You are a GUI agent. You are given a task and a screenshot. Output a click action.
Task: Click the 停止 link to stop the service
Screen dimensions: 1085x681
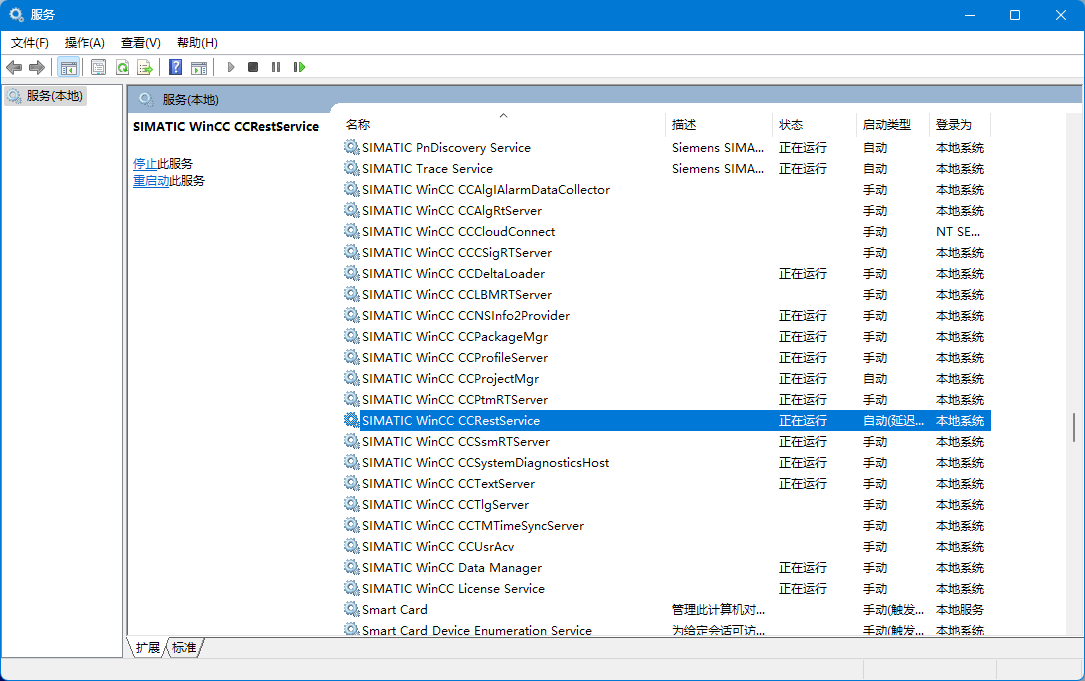pyautogui.click(x=145, y=164)
